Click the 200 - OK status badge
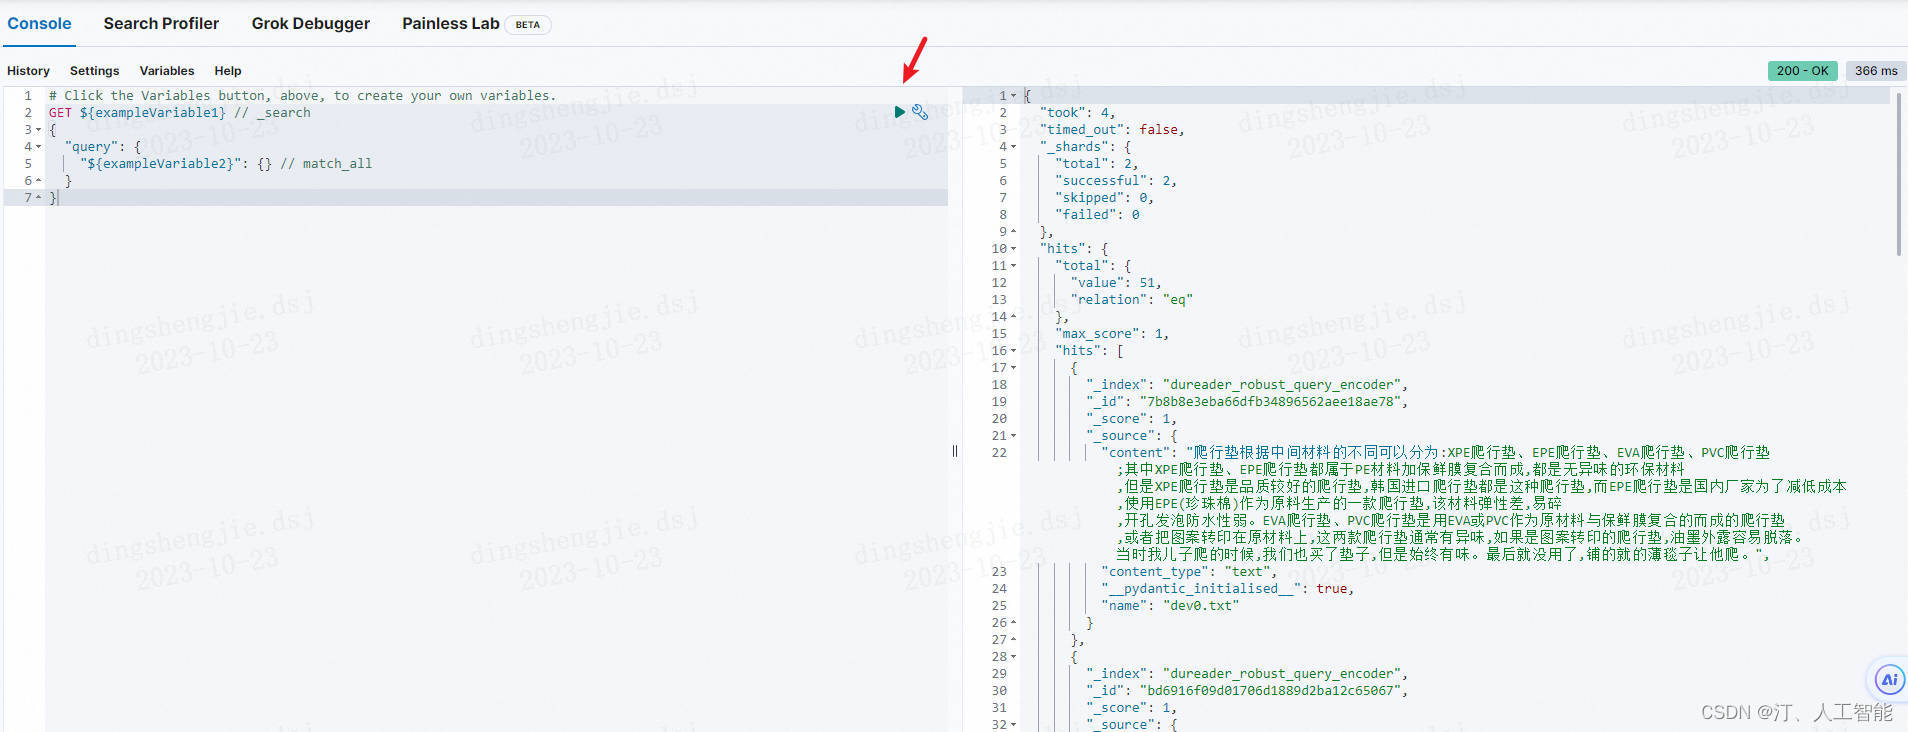Screen dimensions: 1908x732 tap(1802, 71)
